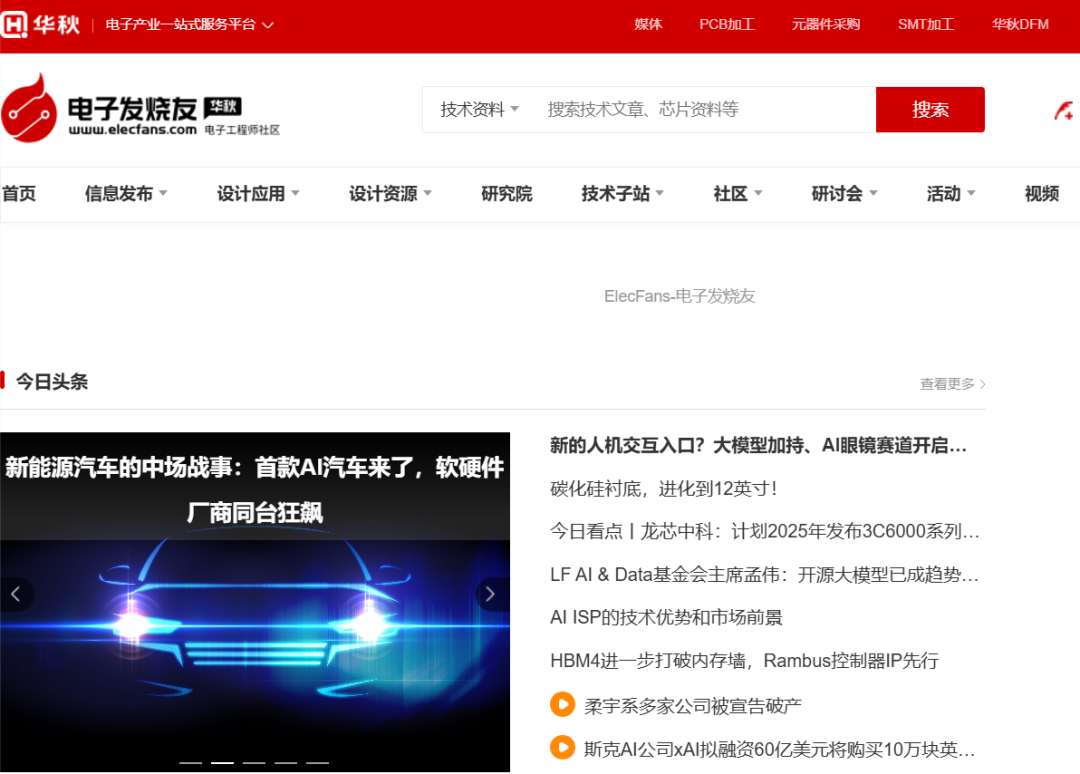The image size is (1080, 774).
Task: Expand the 信息发布 navigation menu
Action: point(126,194)
